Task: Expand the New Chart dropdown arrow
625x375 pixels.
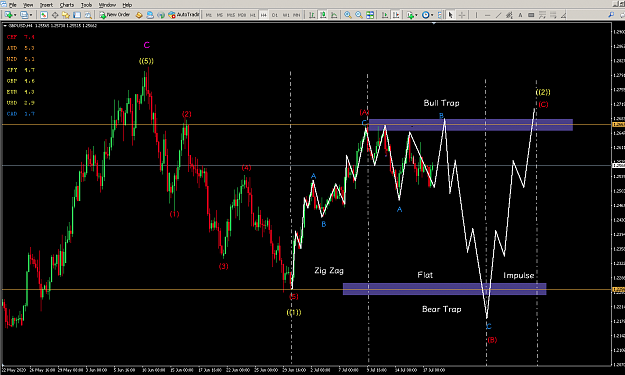Action: tap(15, 15)
